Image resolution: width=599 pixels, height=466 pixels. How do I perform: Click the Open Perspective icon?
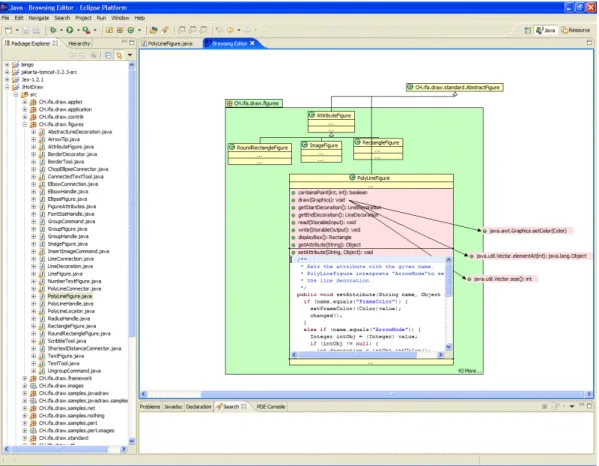tap(528, 30)
